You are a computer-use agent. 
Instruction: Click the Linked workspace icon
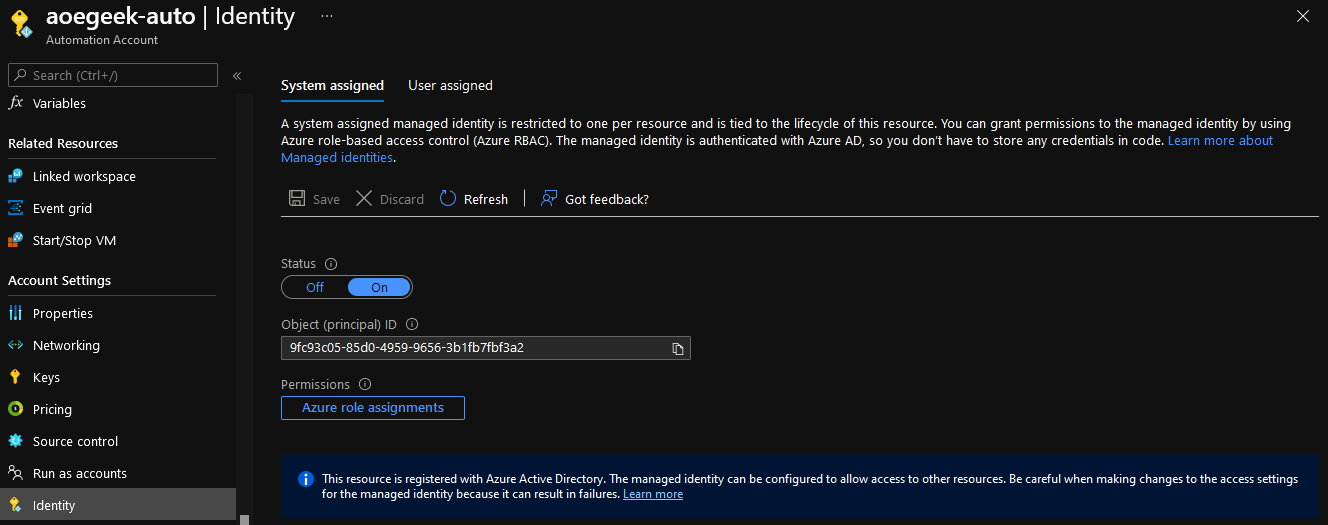[x=15, y=176]
